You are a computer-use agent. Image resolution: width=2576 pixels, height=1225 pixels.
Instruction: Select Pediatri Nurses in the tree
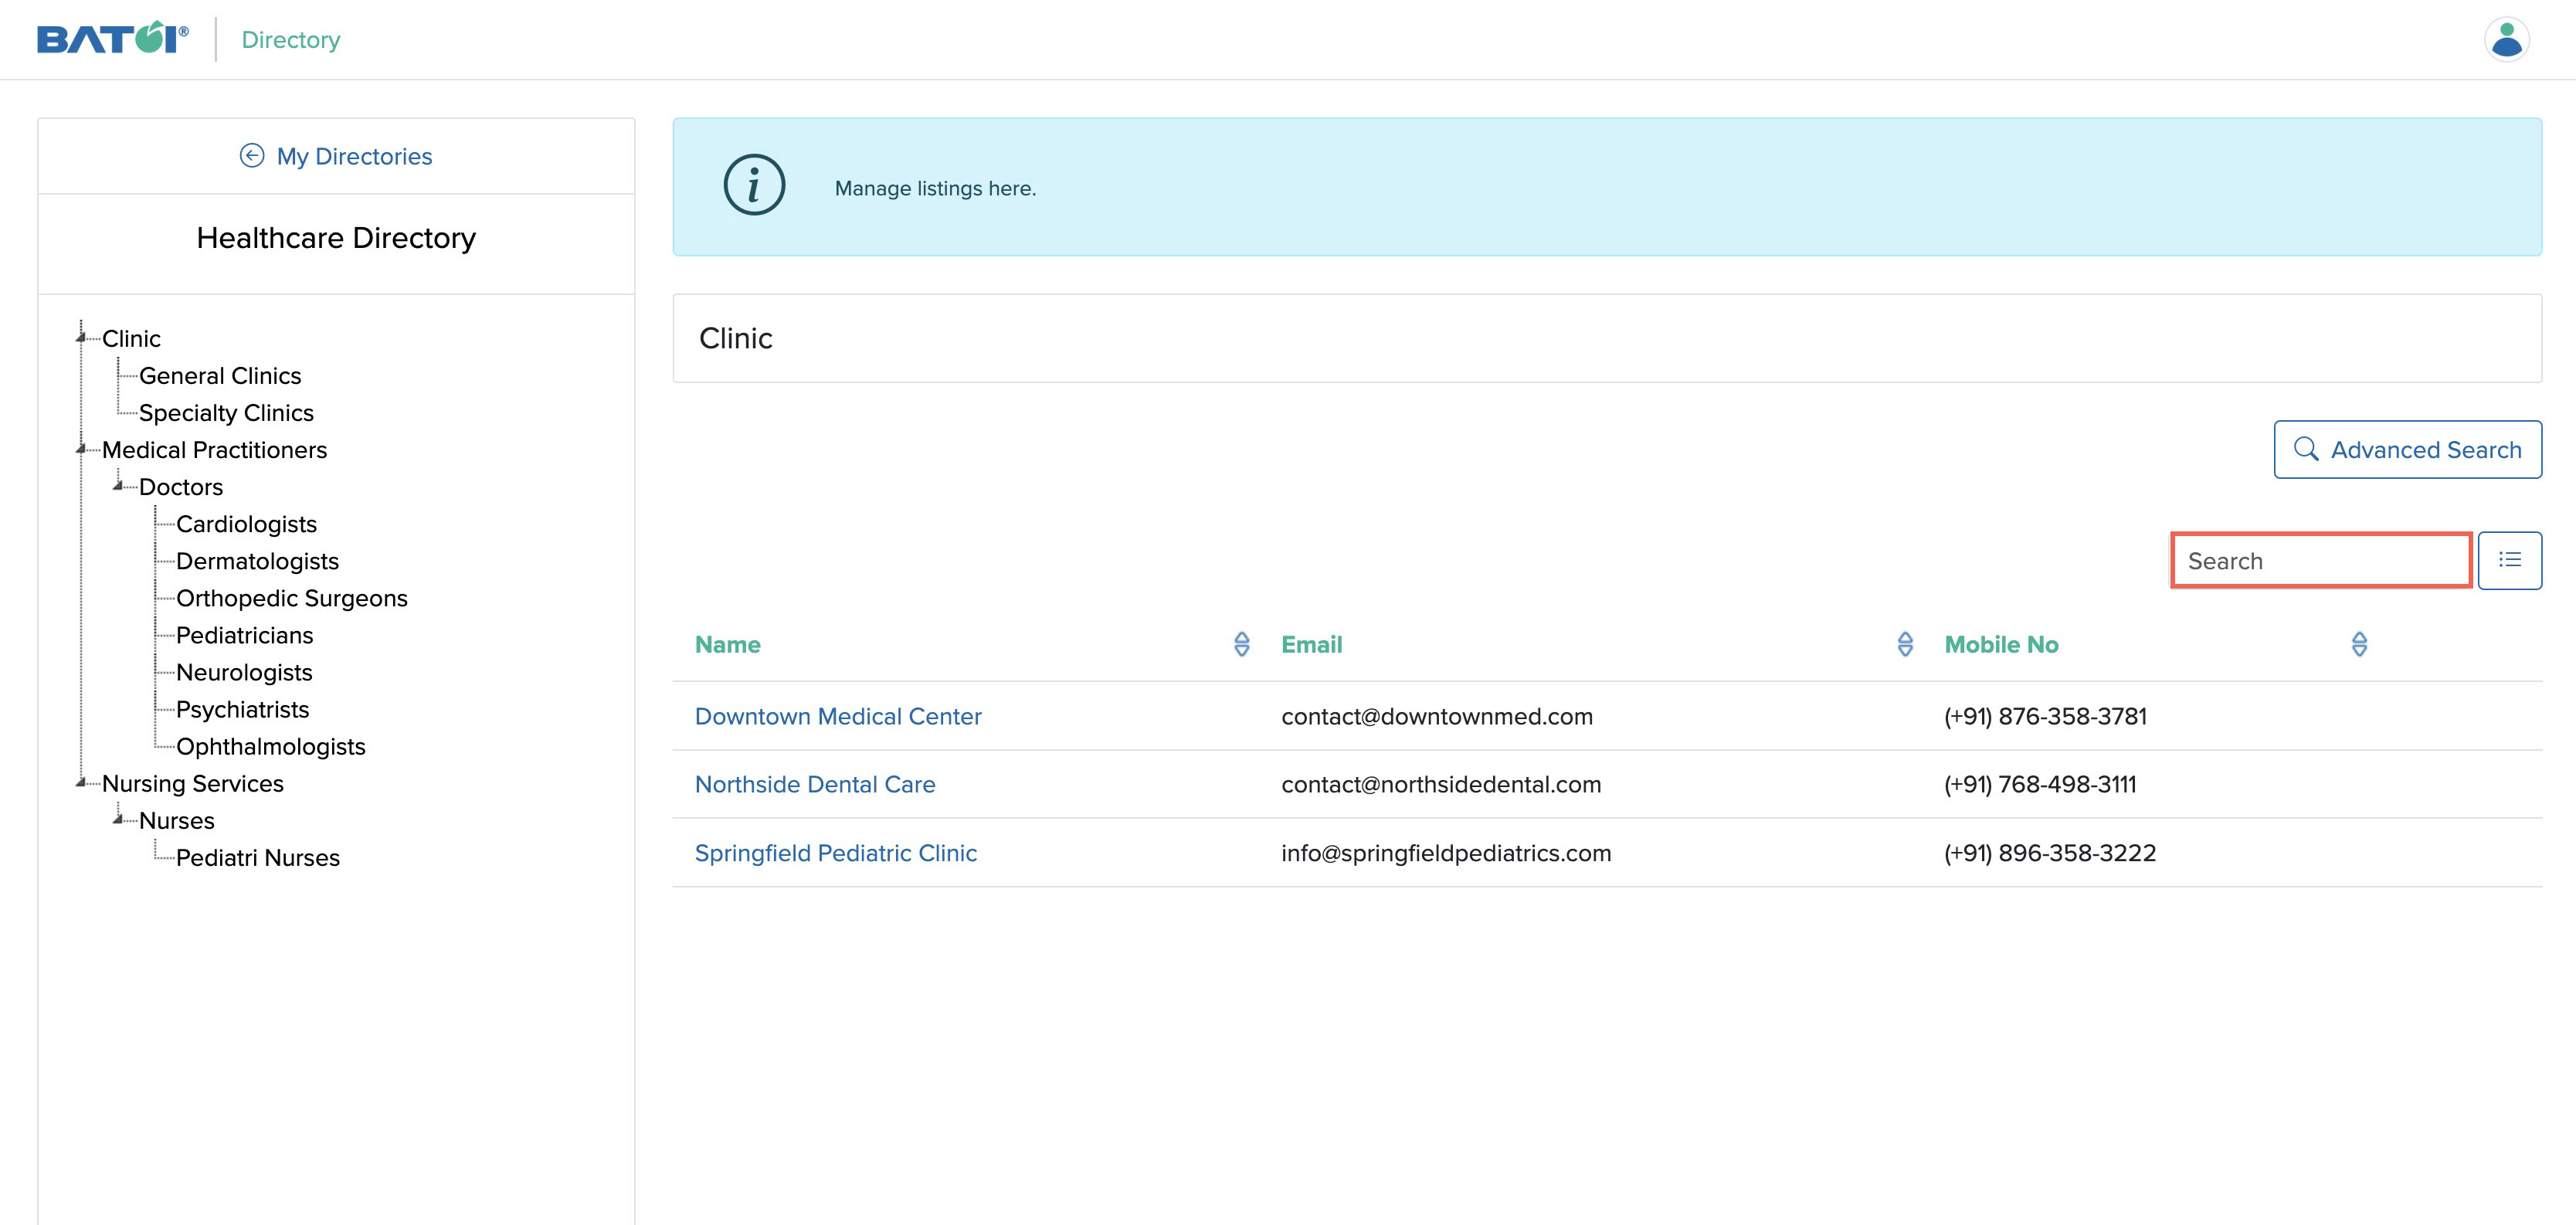(x=257, y=857)
